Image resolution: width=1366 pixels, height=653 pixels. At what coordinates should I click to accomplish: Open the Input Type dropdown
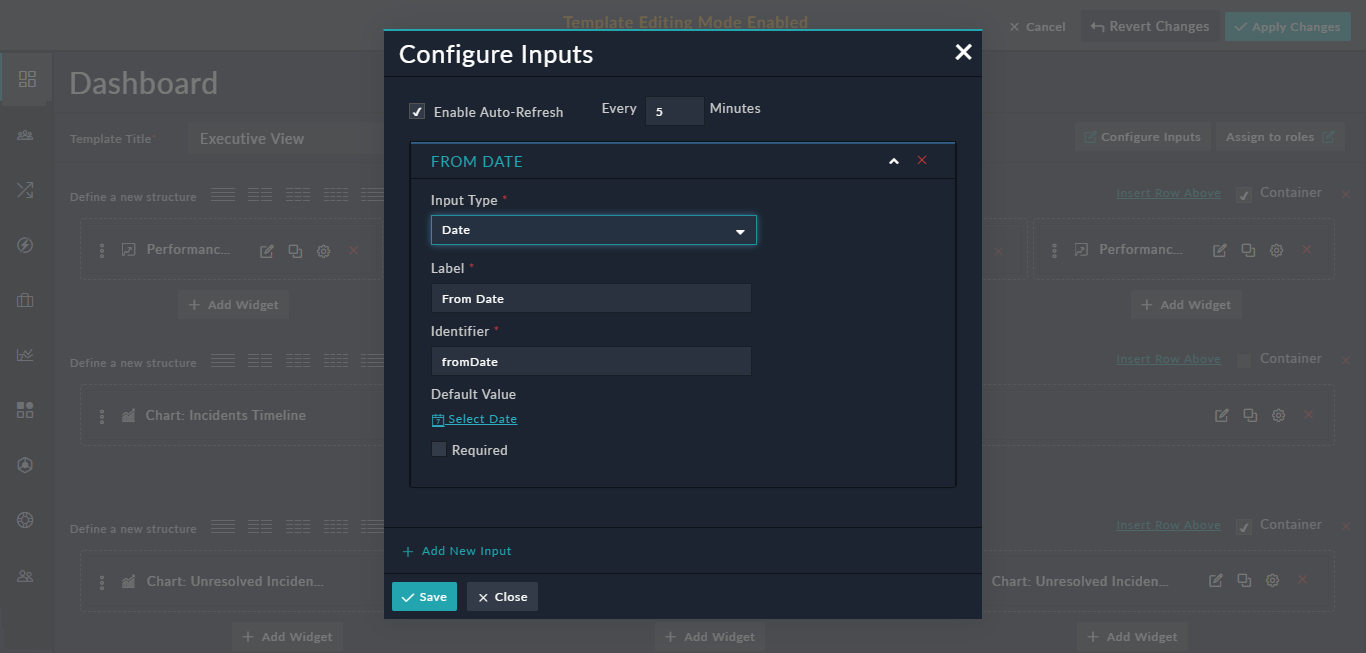593,229
